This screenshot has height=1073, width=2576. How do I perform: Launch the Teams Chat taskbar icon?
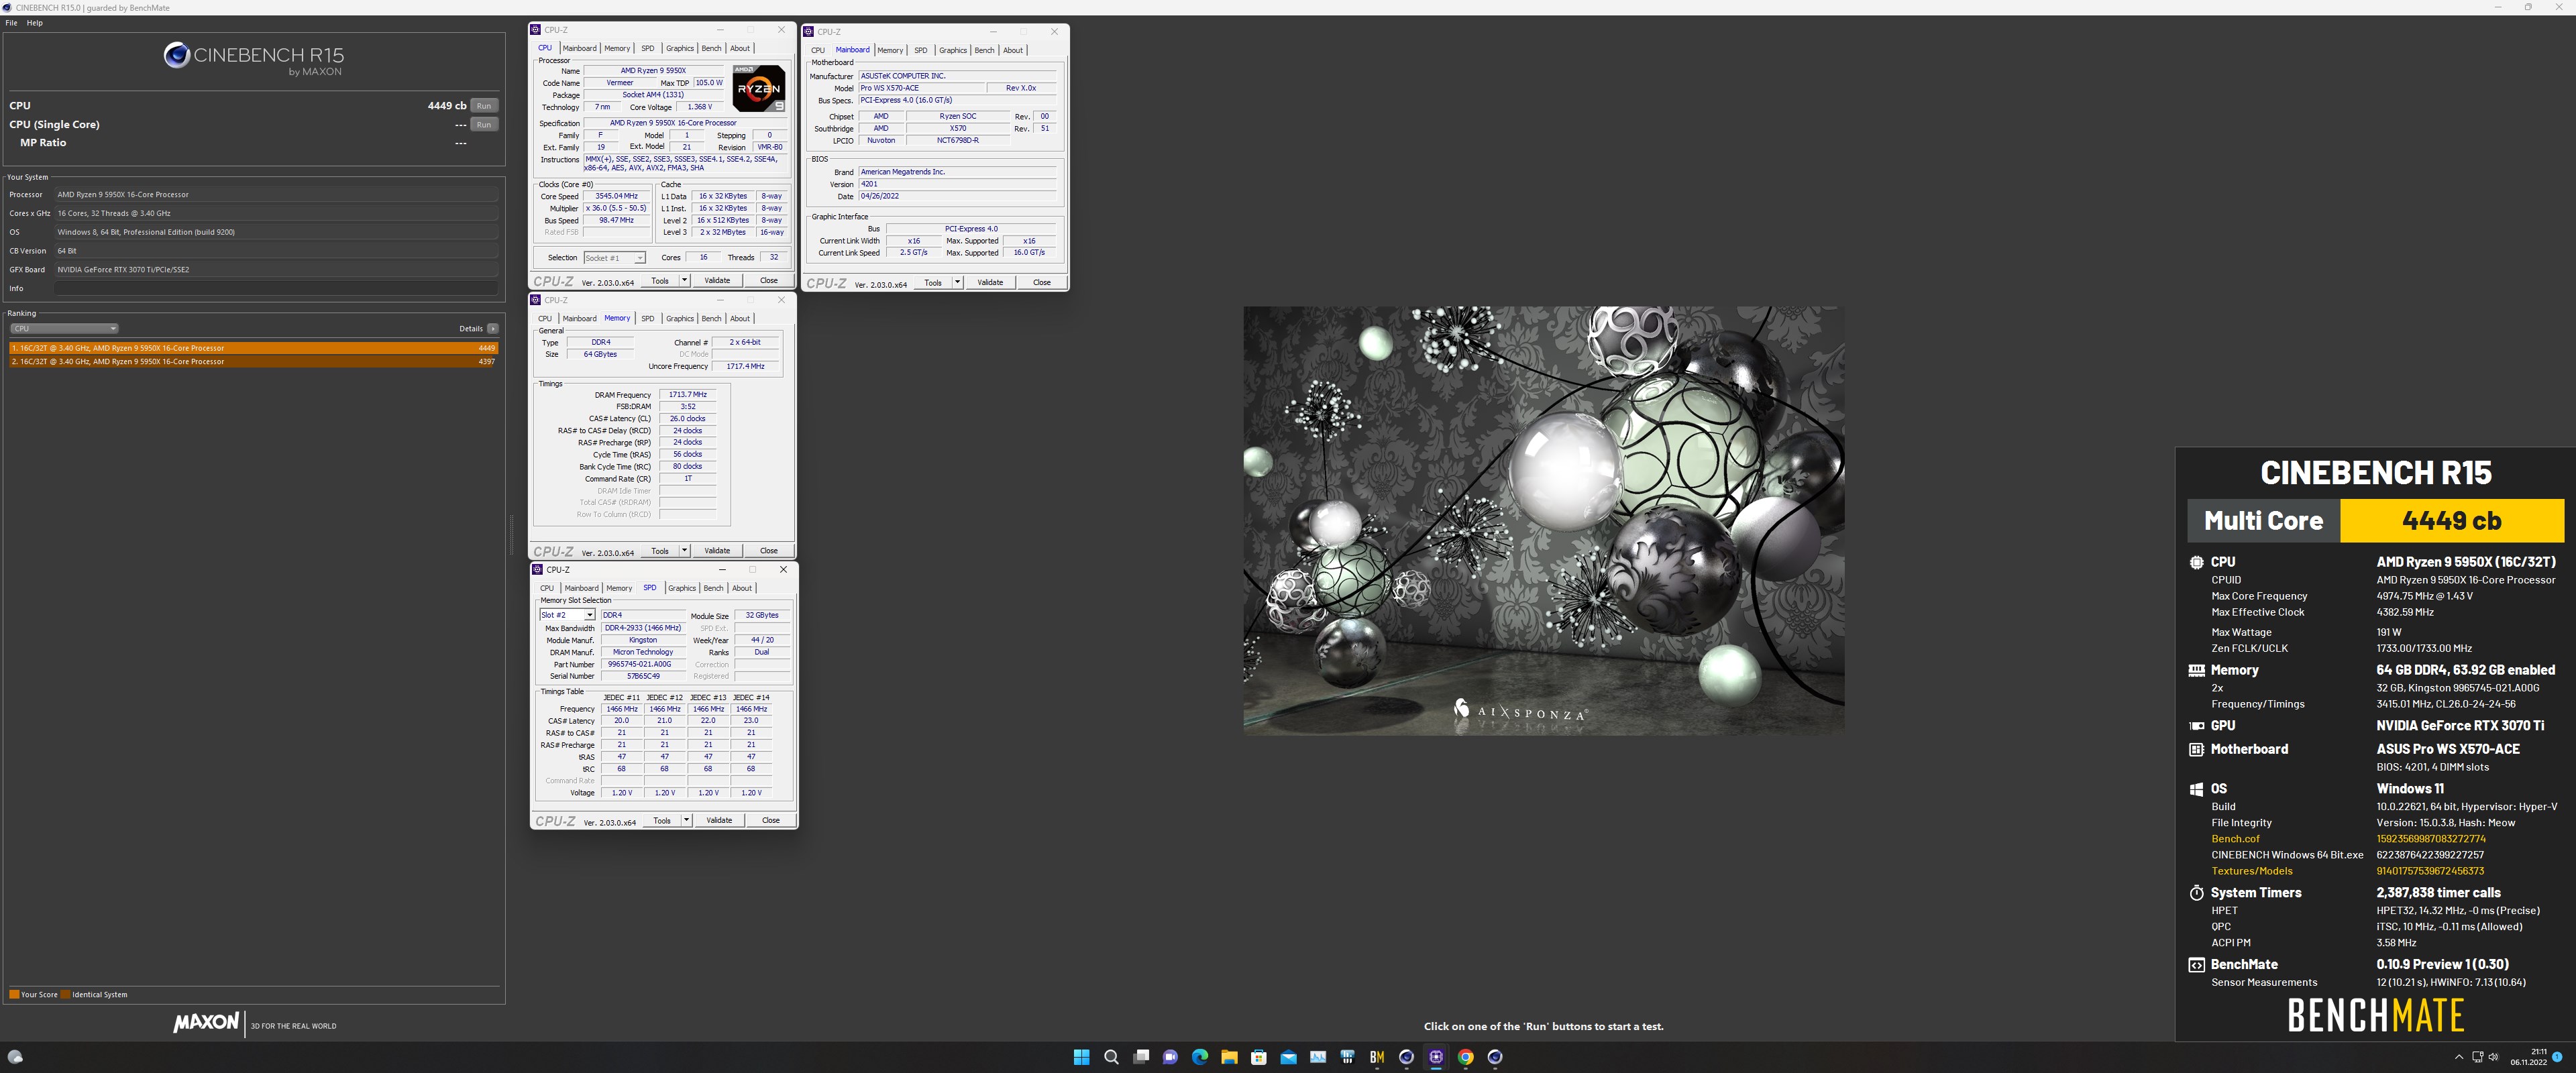[x=1170, y=1057]
